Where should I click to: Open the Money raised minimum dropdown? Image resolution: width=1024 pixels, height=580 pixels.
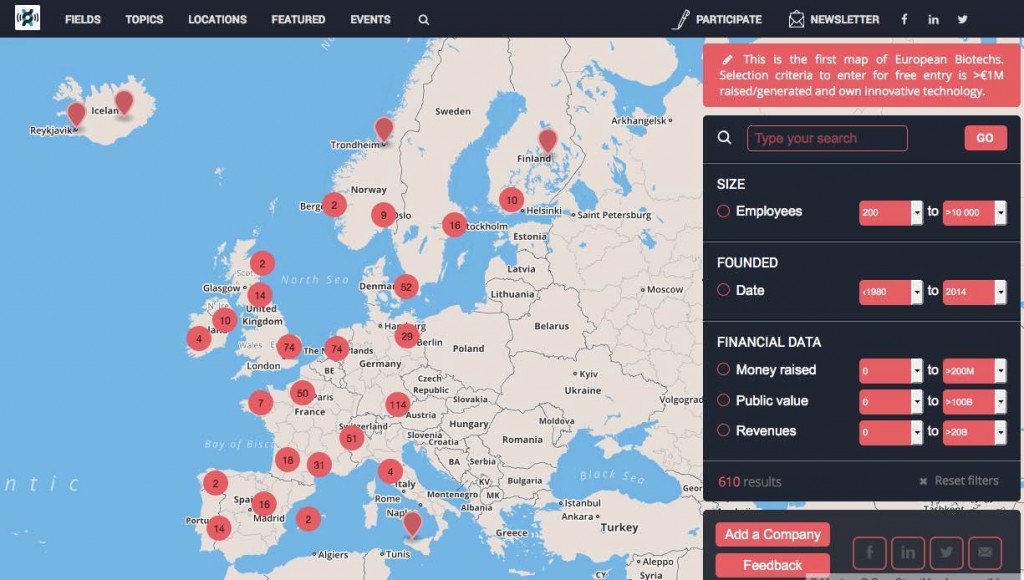pyautogui.click(x=891, y=370)
